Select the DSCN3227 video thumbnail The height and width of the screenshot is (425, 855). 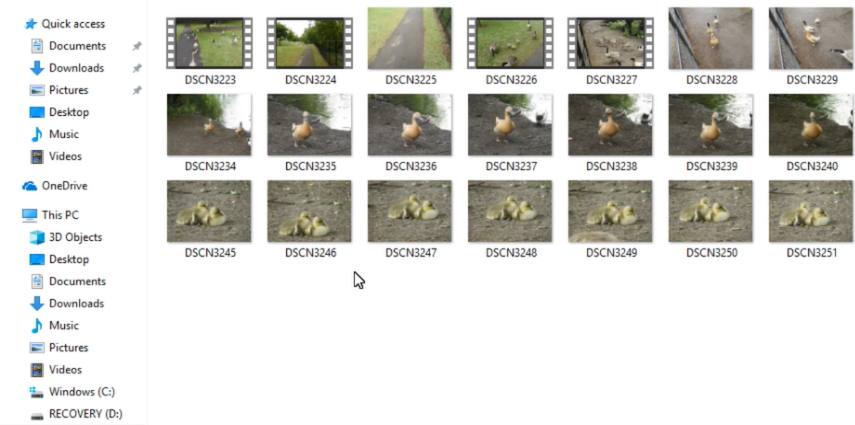(x=611, y=43)
